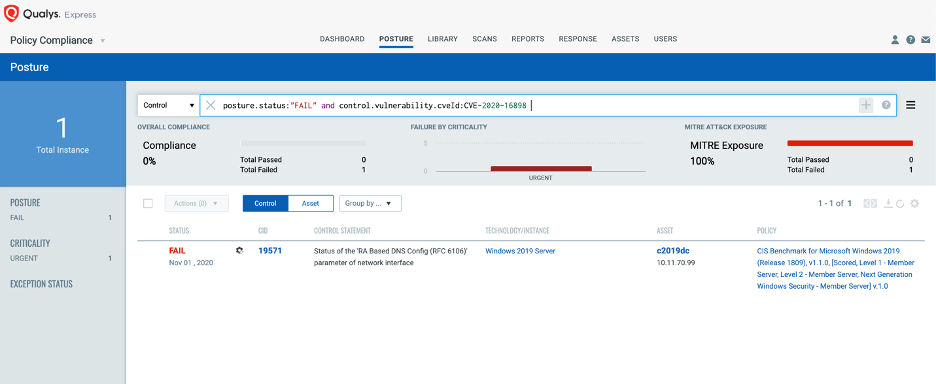Click the 1 Total Instance tile
This screenshot has height=384, width=936.
point(63,134)
